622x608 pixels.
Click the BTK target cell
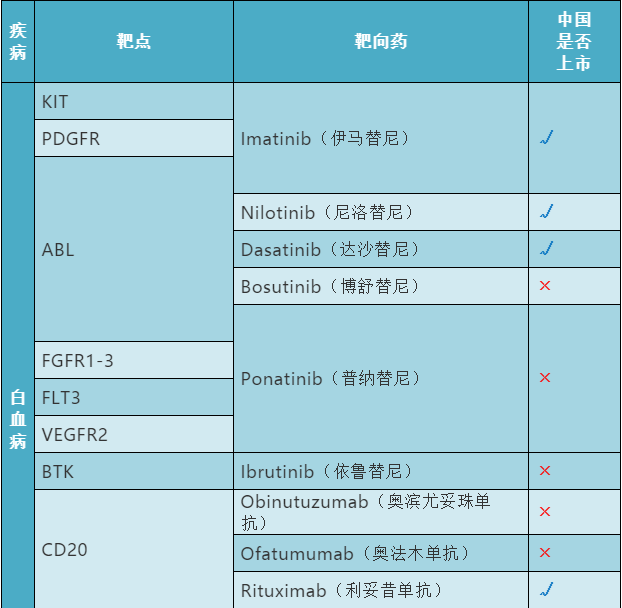coord(58,471)
